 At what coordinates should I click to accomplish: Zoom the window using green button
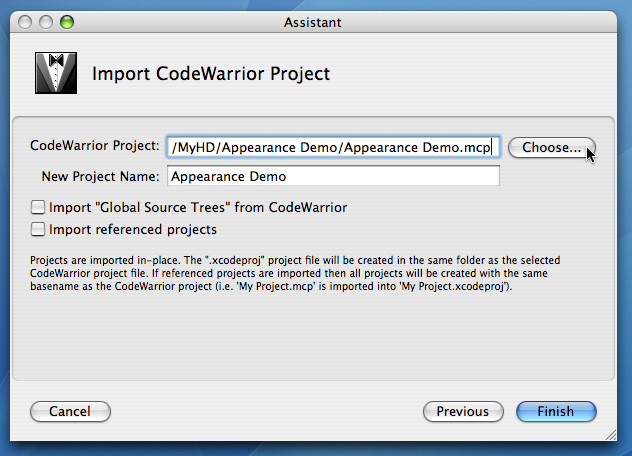[x=67, y=20]
